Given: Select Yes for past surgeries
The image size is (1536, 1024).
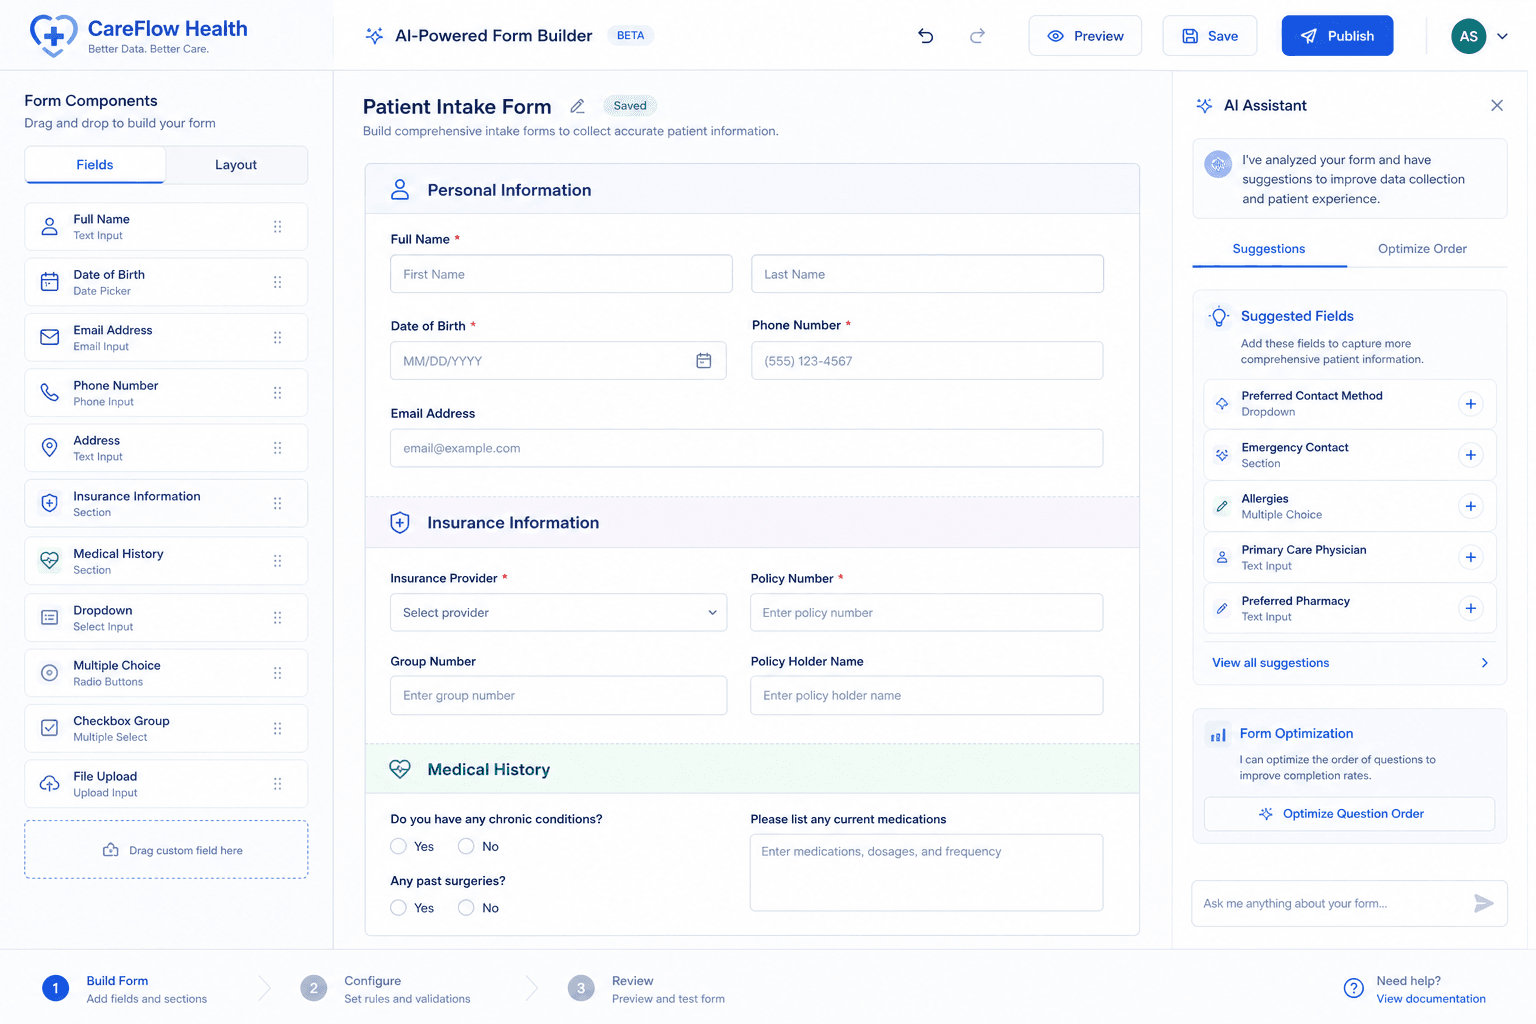Looking at the screenshot, I should (398, 908).
